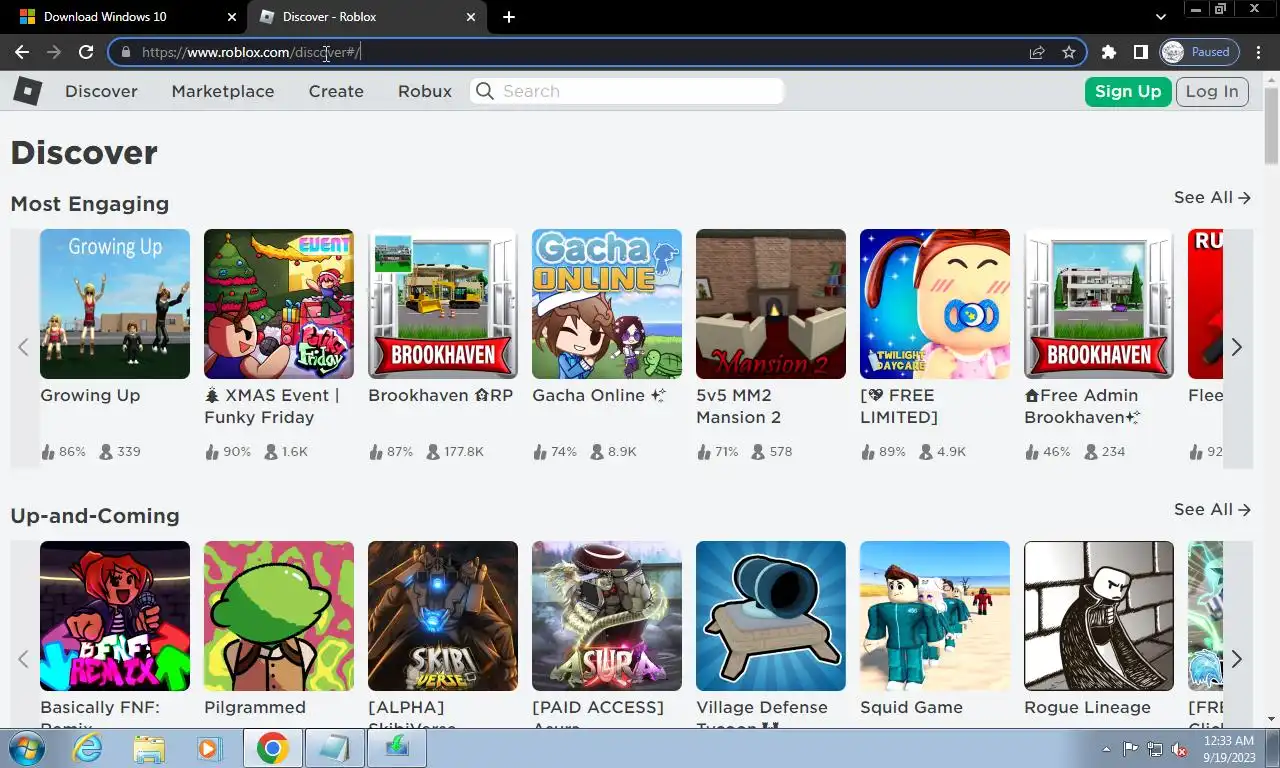This screenshot has width=1280, height=768.
Task: Click the Roblox logo icon
Action: [x=27, y=91]
